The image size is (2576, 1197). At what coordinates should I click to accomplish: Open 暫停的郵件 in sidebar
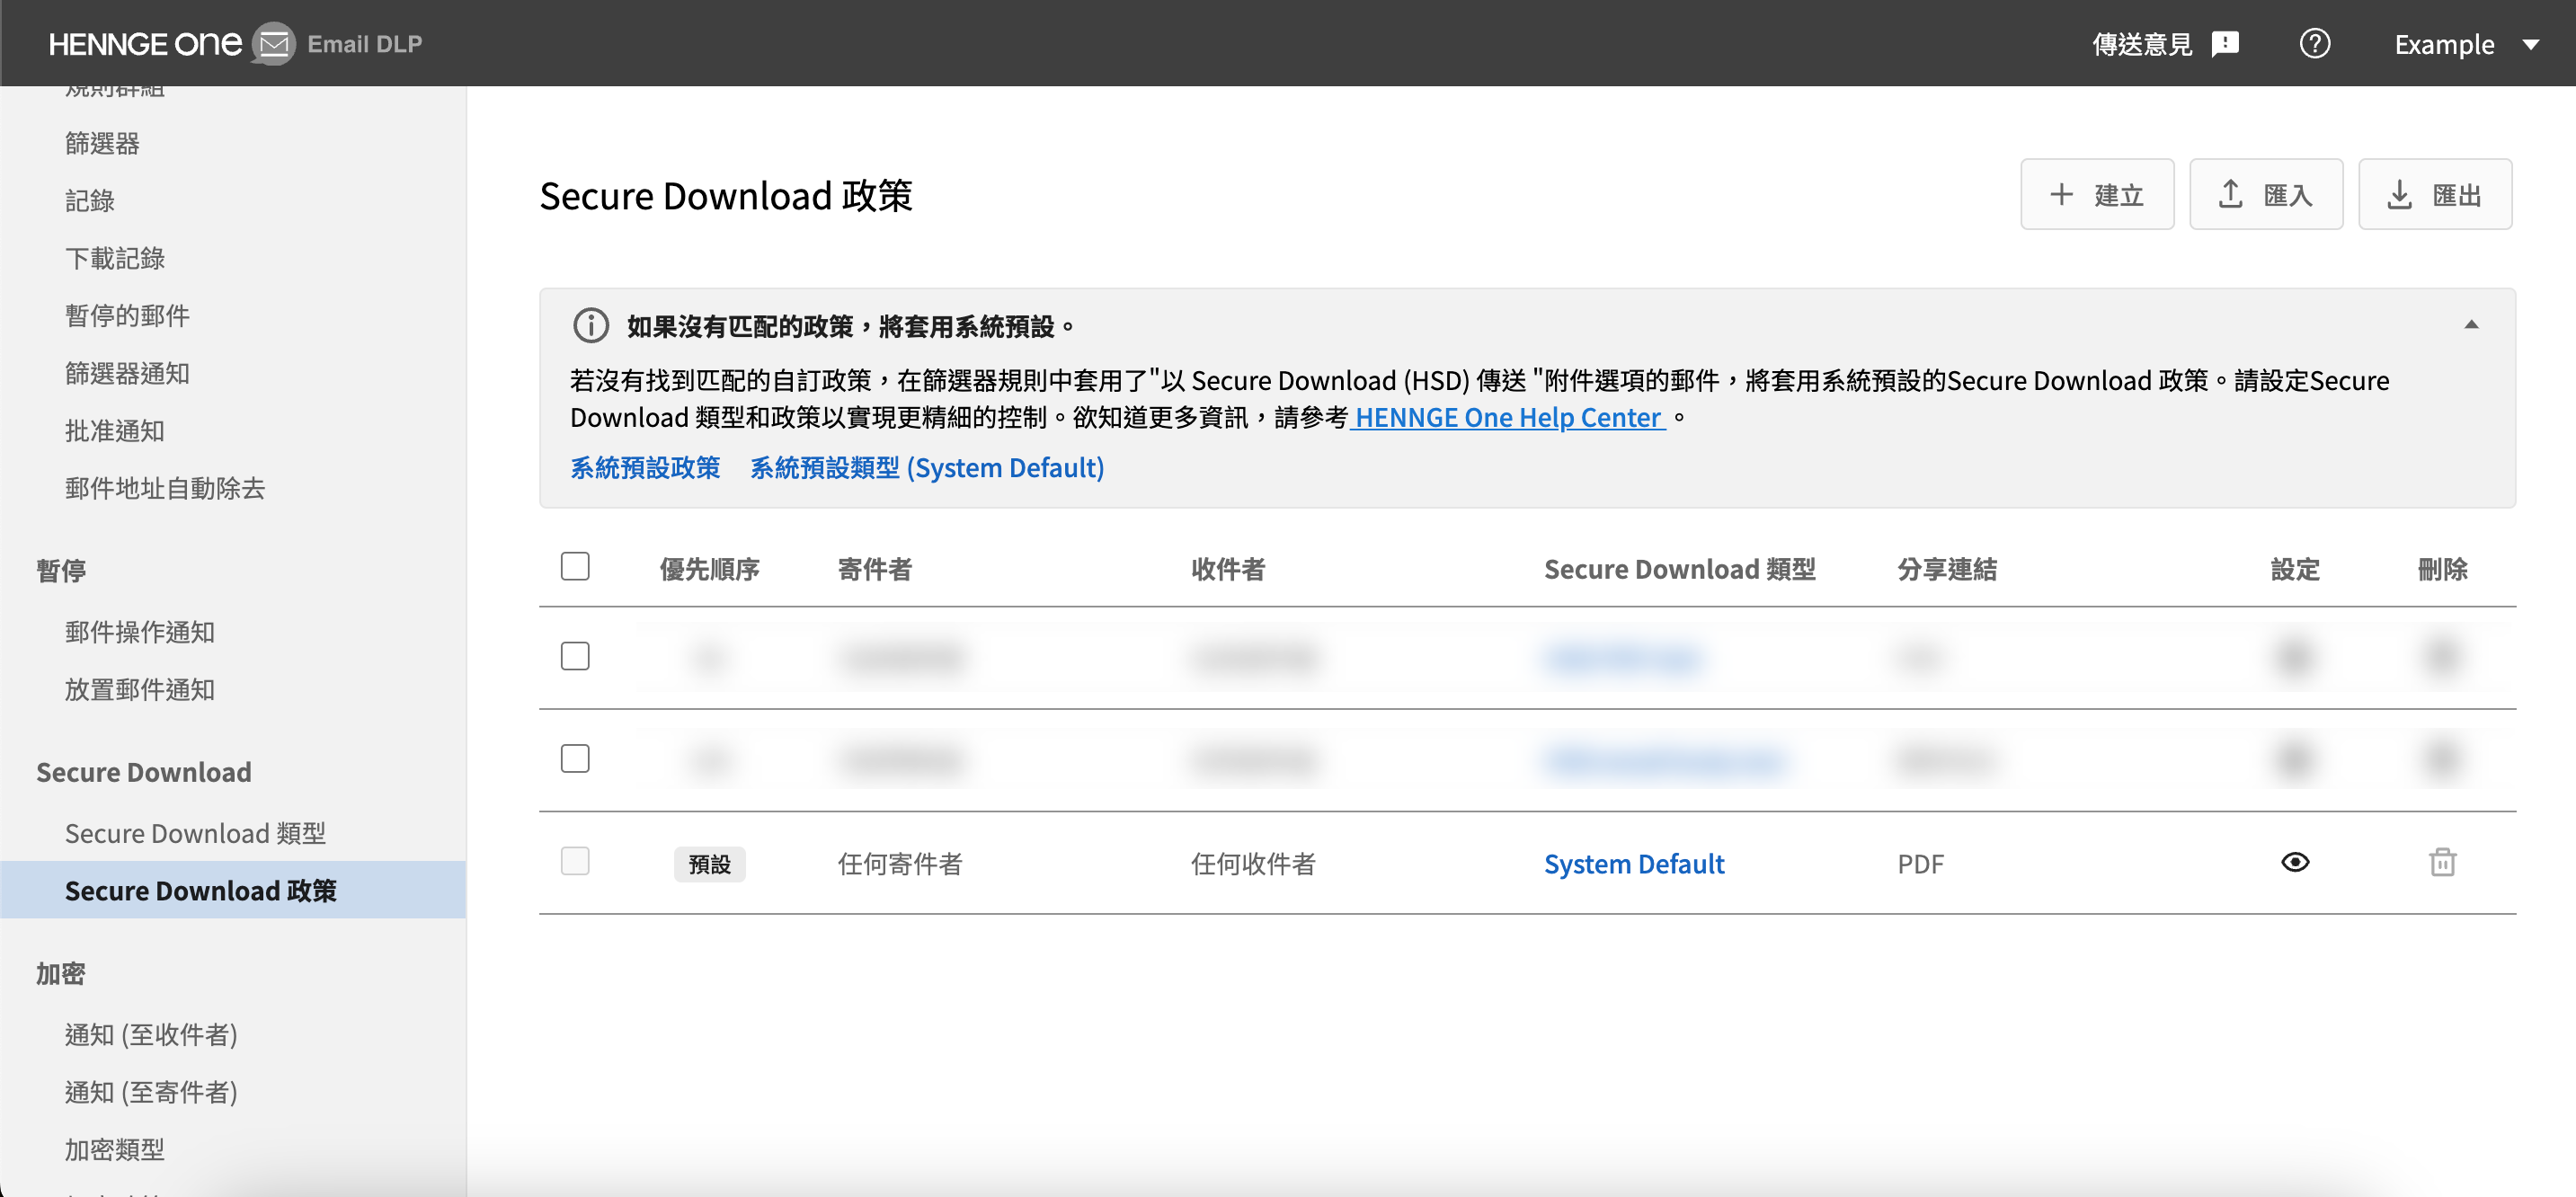(x=127, y=316)
